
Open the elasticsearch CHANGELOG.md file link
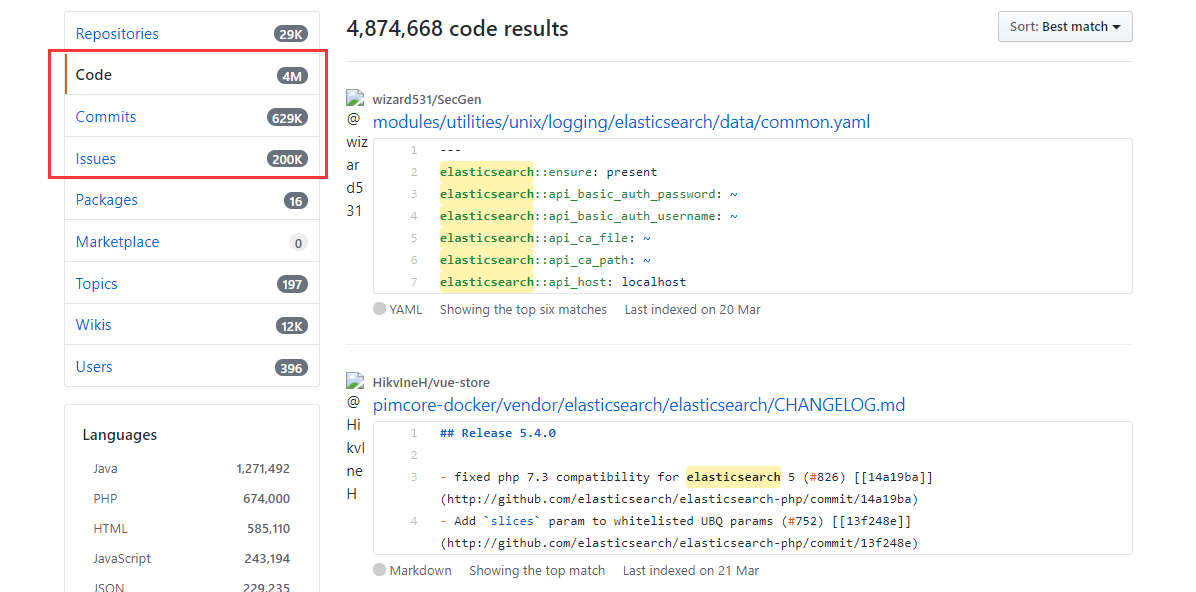click(x=638, y=405)
